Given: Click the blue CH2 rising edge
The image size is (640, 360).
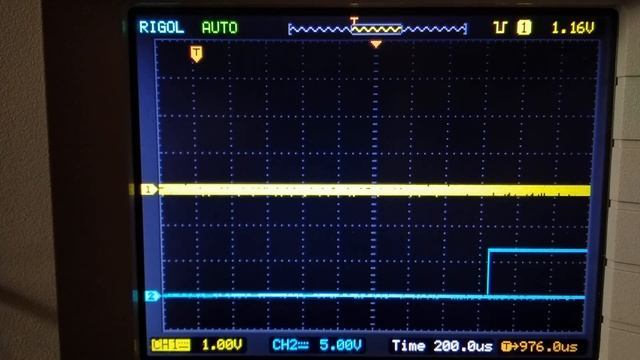Looking at the screenshot, I should pyautogui.click(x=488, y=272).
